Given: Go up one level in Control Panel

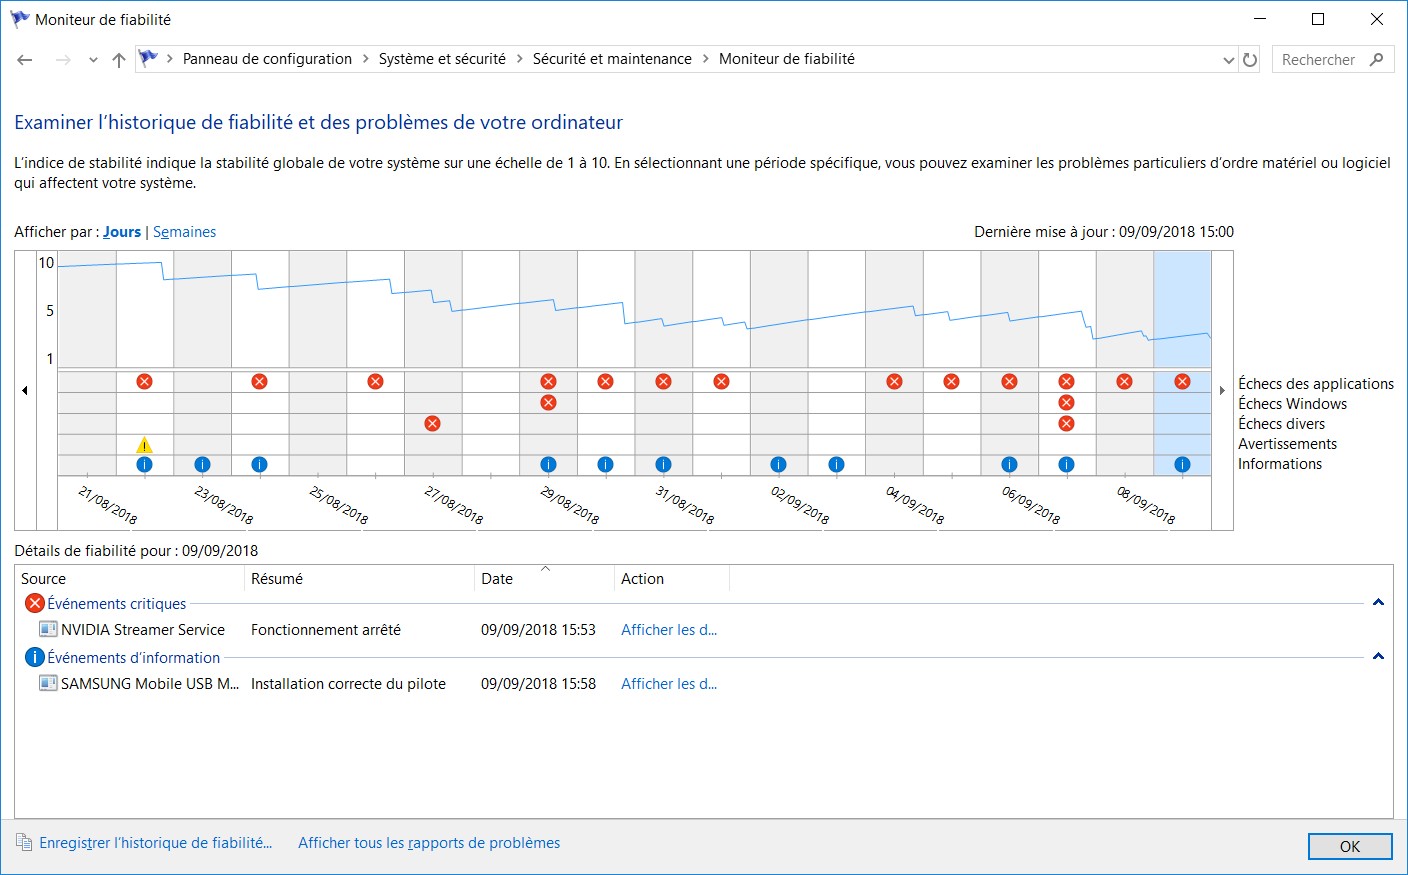Looking at the screenshot, I should (119, 60).
